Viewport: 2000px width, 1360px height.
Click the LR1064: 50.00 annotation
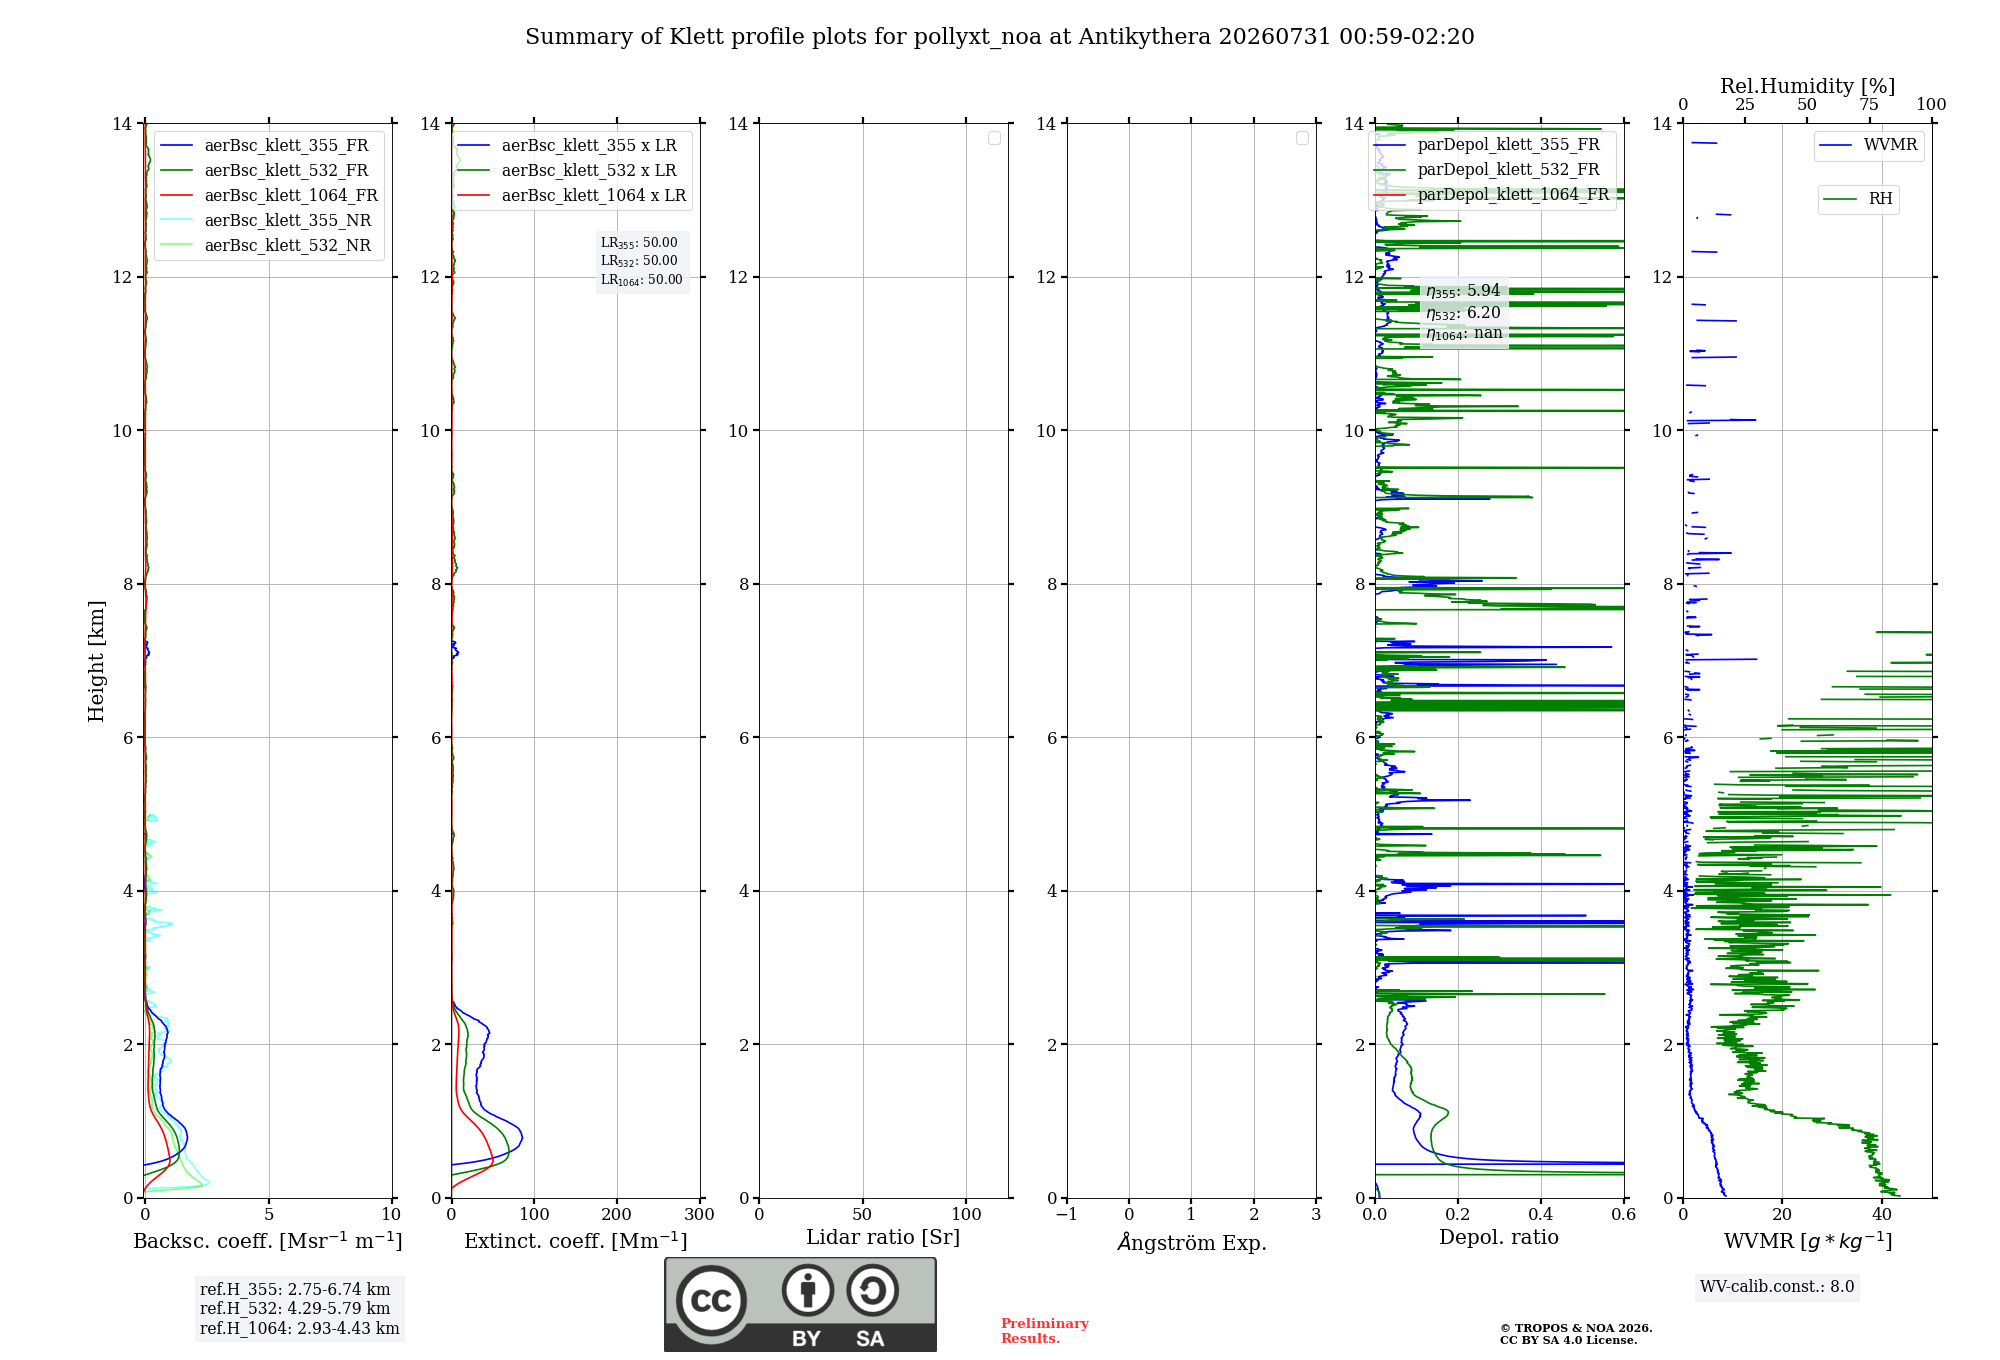coord(642,280)
